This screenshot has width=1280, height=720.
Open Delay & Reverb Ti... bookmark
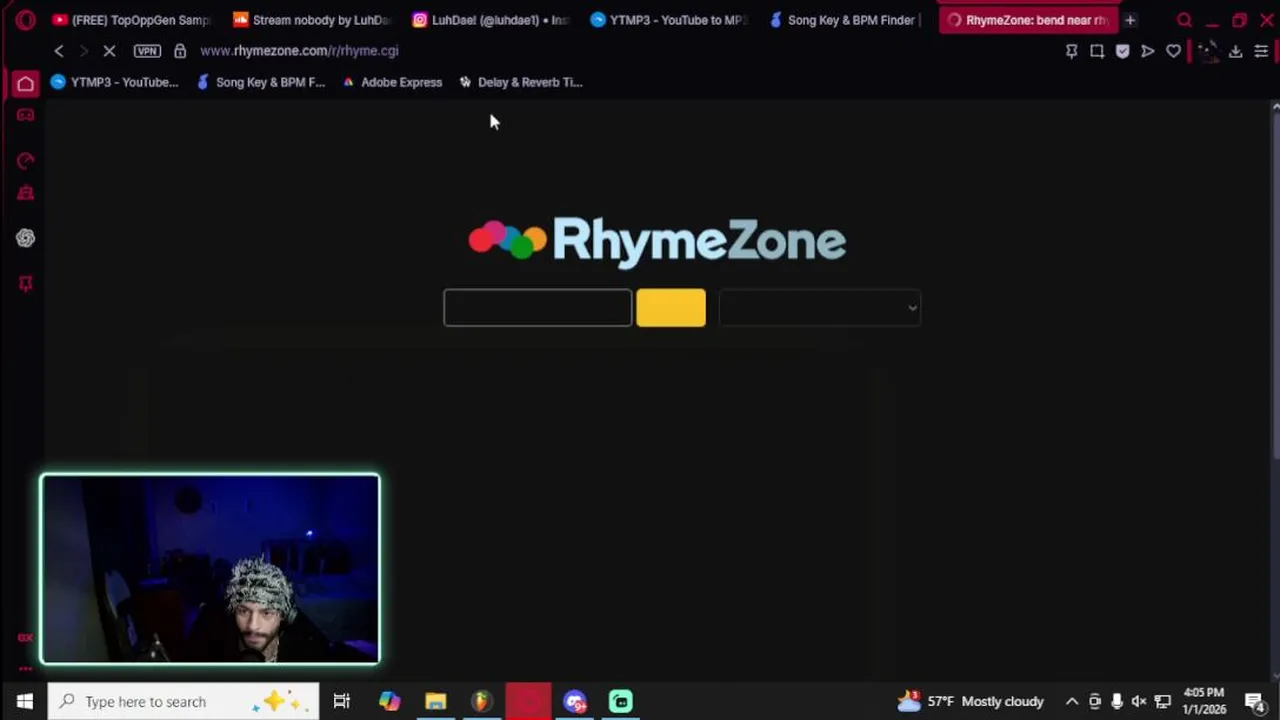[x=521, y=82]
